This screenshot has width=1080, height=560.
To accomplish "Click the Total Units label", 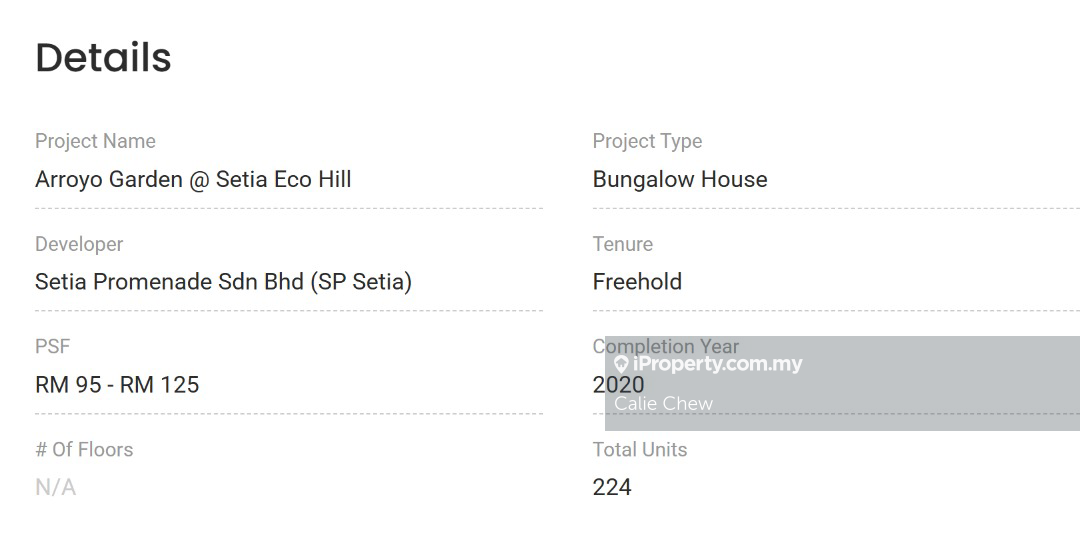I will click(640, 449).
